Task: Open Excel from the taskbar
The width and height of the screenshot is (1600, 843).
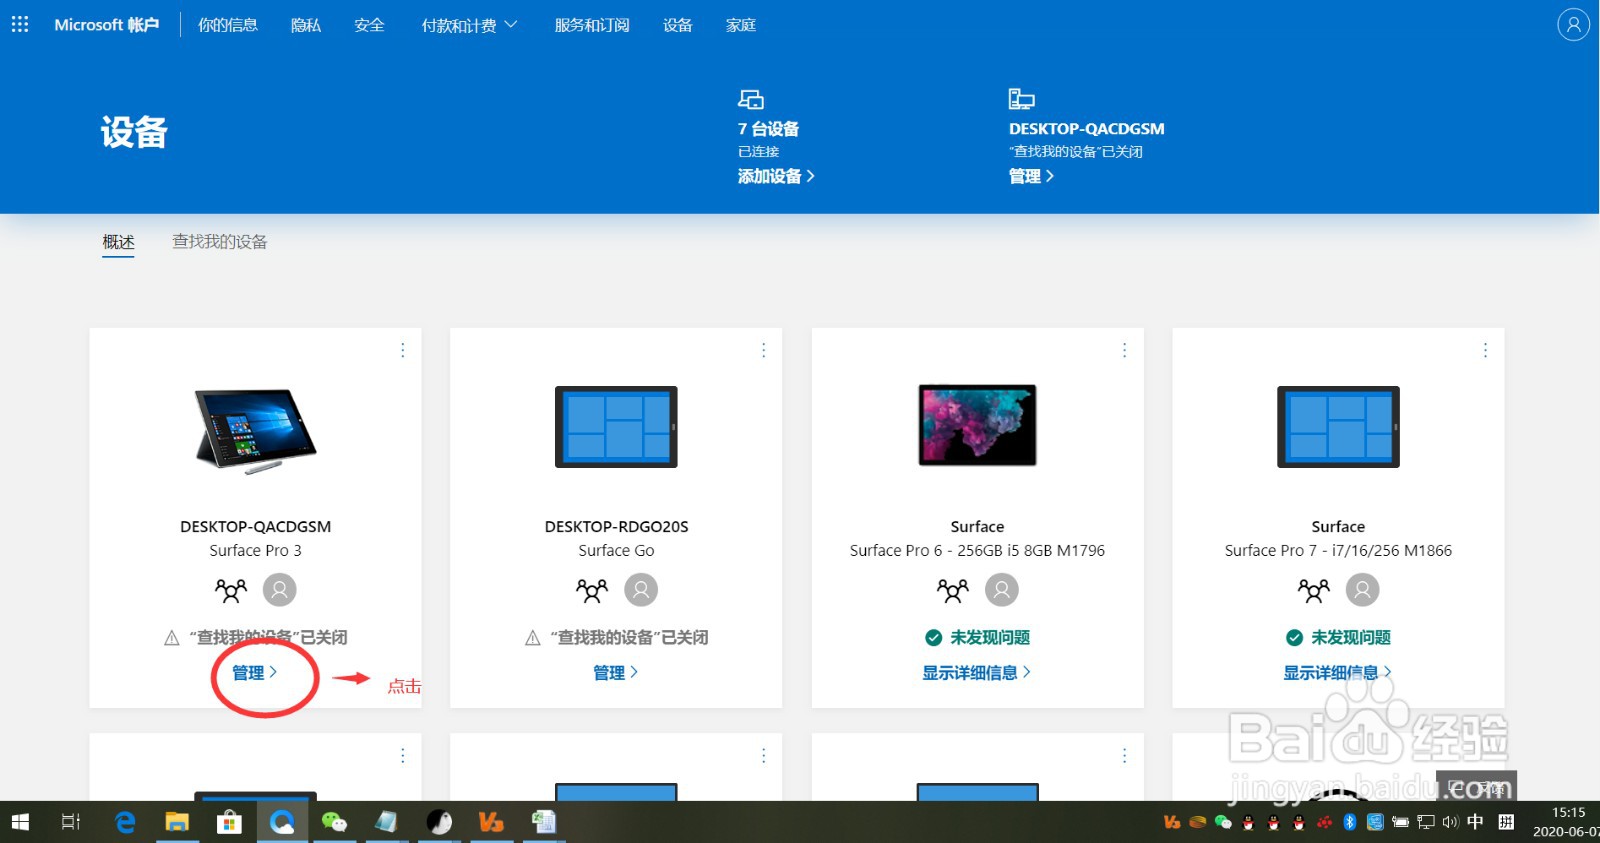Action: click(x=543, y=822)
